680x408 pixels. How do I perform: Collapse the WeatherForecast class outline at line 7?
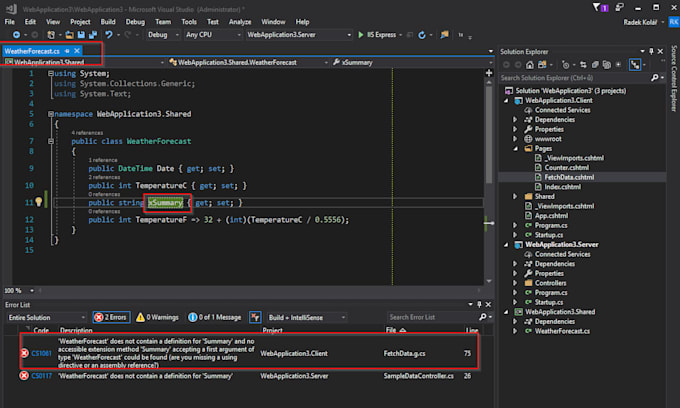(51, 141)
